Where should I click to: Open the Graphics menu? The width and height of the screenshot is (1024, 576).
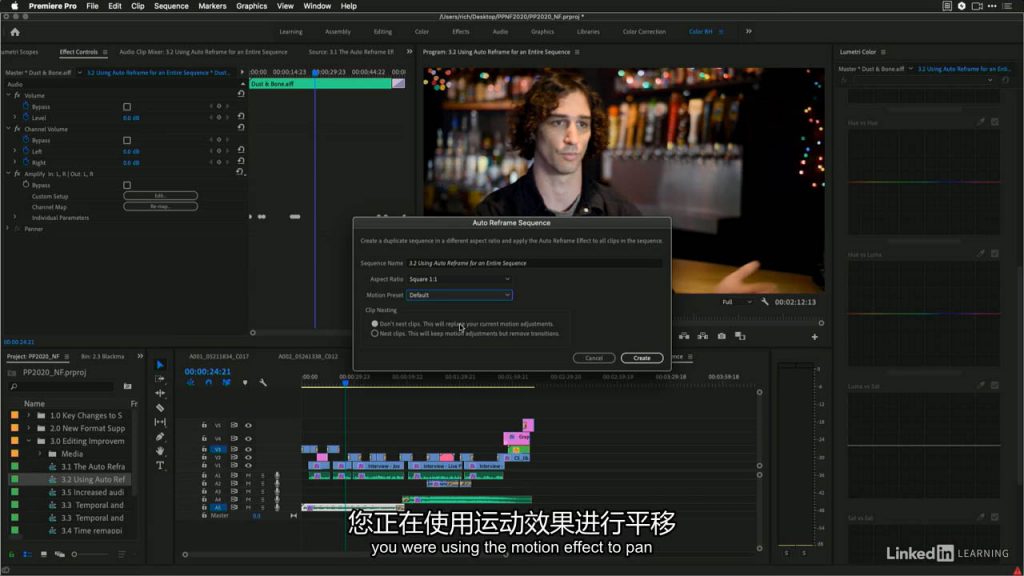pos(251,6)
